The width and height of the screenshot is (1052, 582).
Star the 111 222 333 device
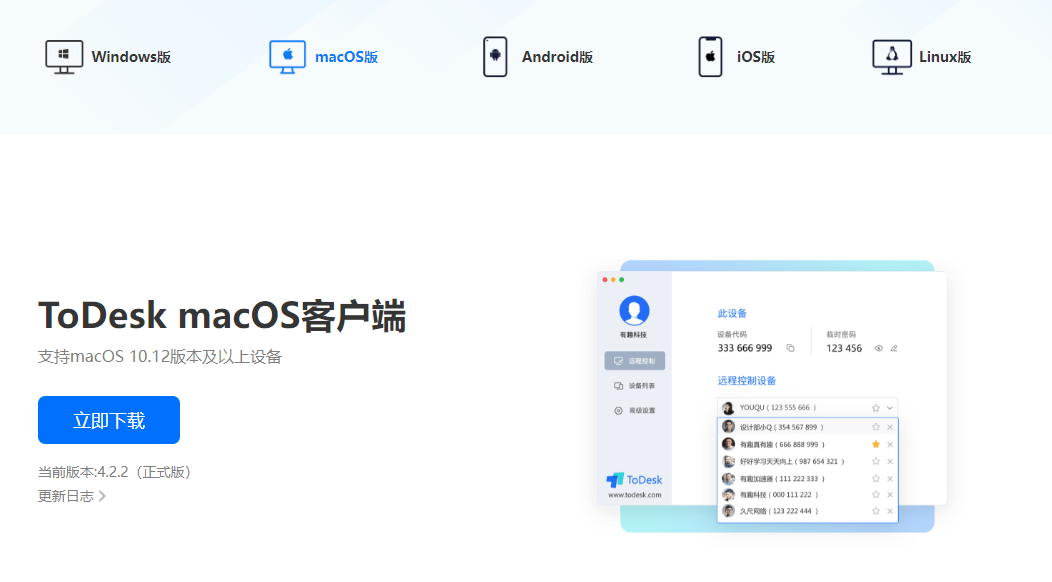876,479
